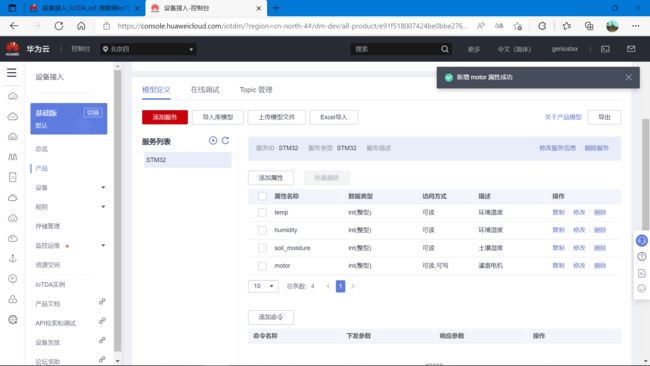Open IoTDA实例 in sidebar
Viewport: 650px width, 366px height.
tap(50, 284)
